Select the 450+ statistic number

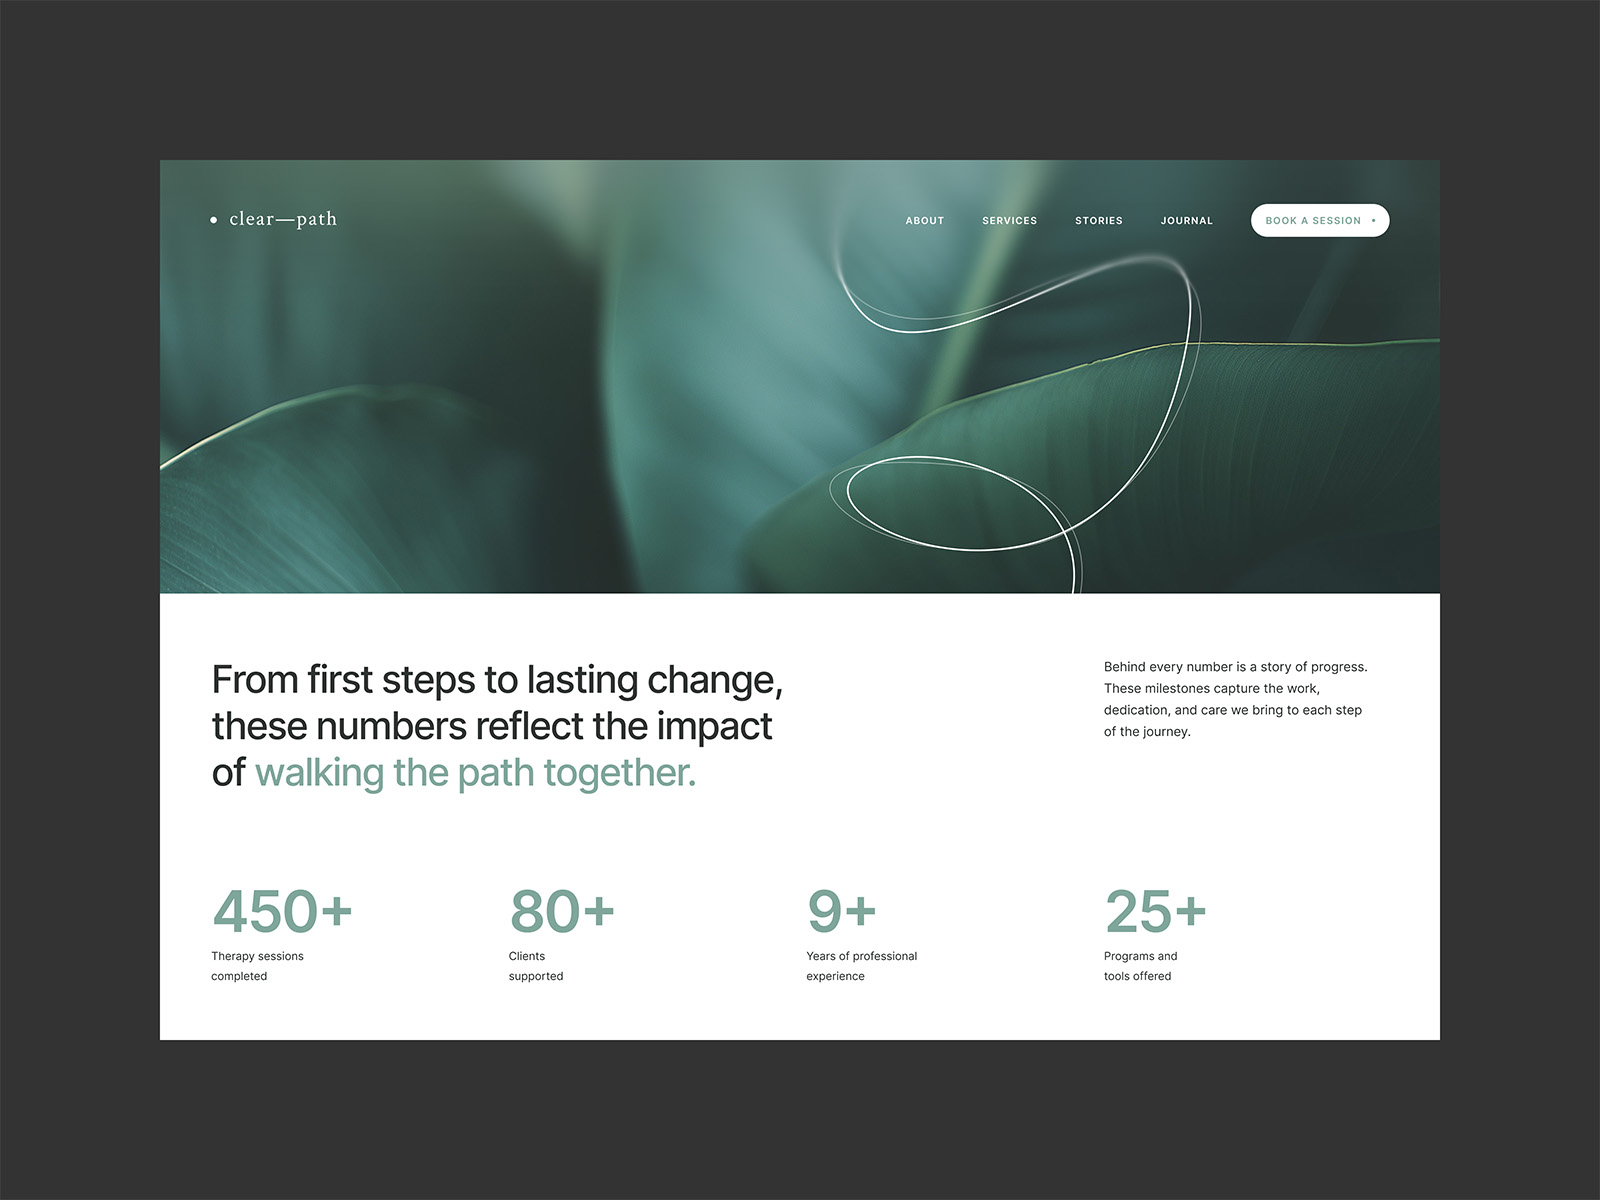tap(282, 911)
